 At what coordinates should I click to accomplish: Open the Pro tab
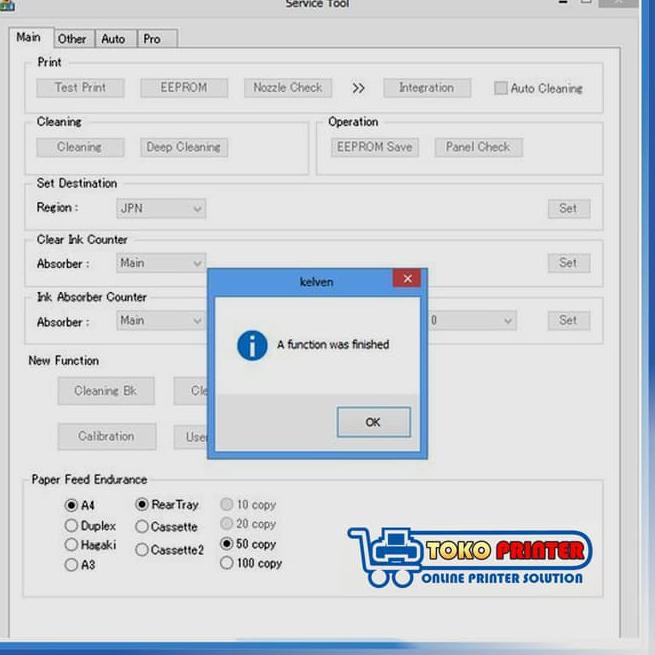click(151, 39)
